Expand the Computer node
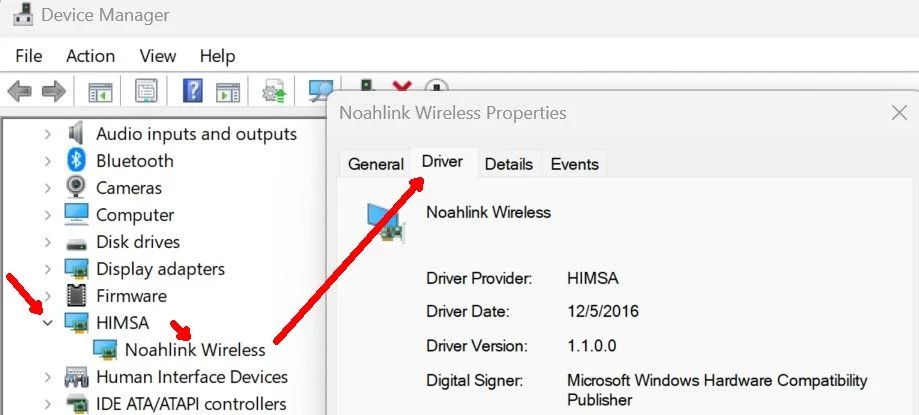The width and height of the screenshot is (919, 415). tap(48, 215)
